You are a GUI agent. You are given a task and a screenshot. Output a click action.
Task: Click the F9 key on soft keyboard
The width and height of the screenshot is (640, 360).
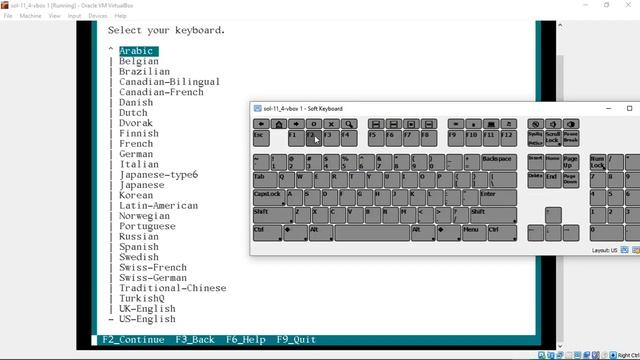coord(456,138)
